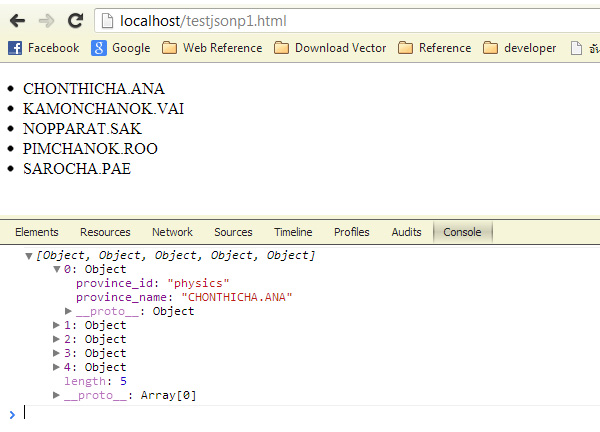Expand the 1: Object entry
The width and height of the screenshot is (600, 432).
[x=57, y=326]
